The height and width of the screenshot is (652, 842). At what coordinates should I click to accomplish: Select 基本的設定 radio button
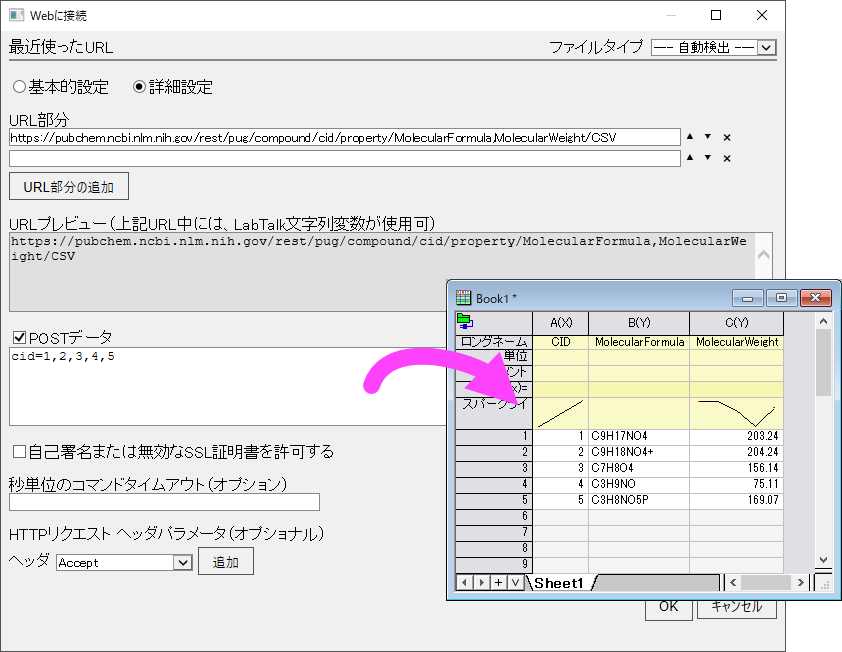pyautogui.click(x=19, y=86)
